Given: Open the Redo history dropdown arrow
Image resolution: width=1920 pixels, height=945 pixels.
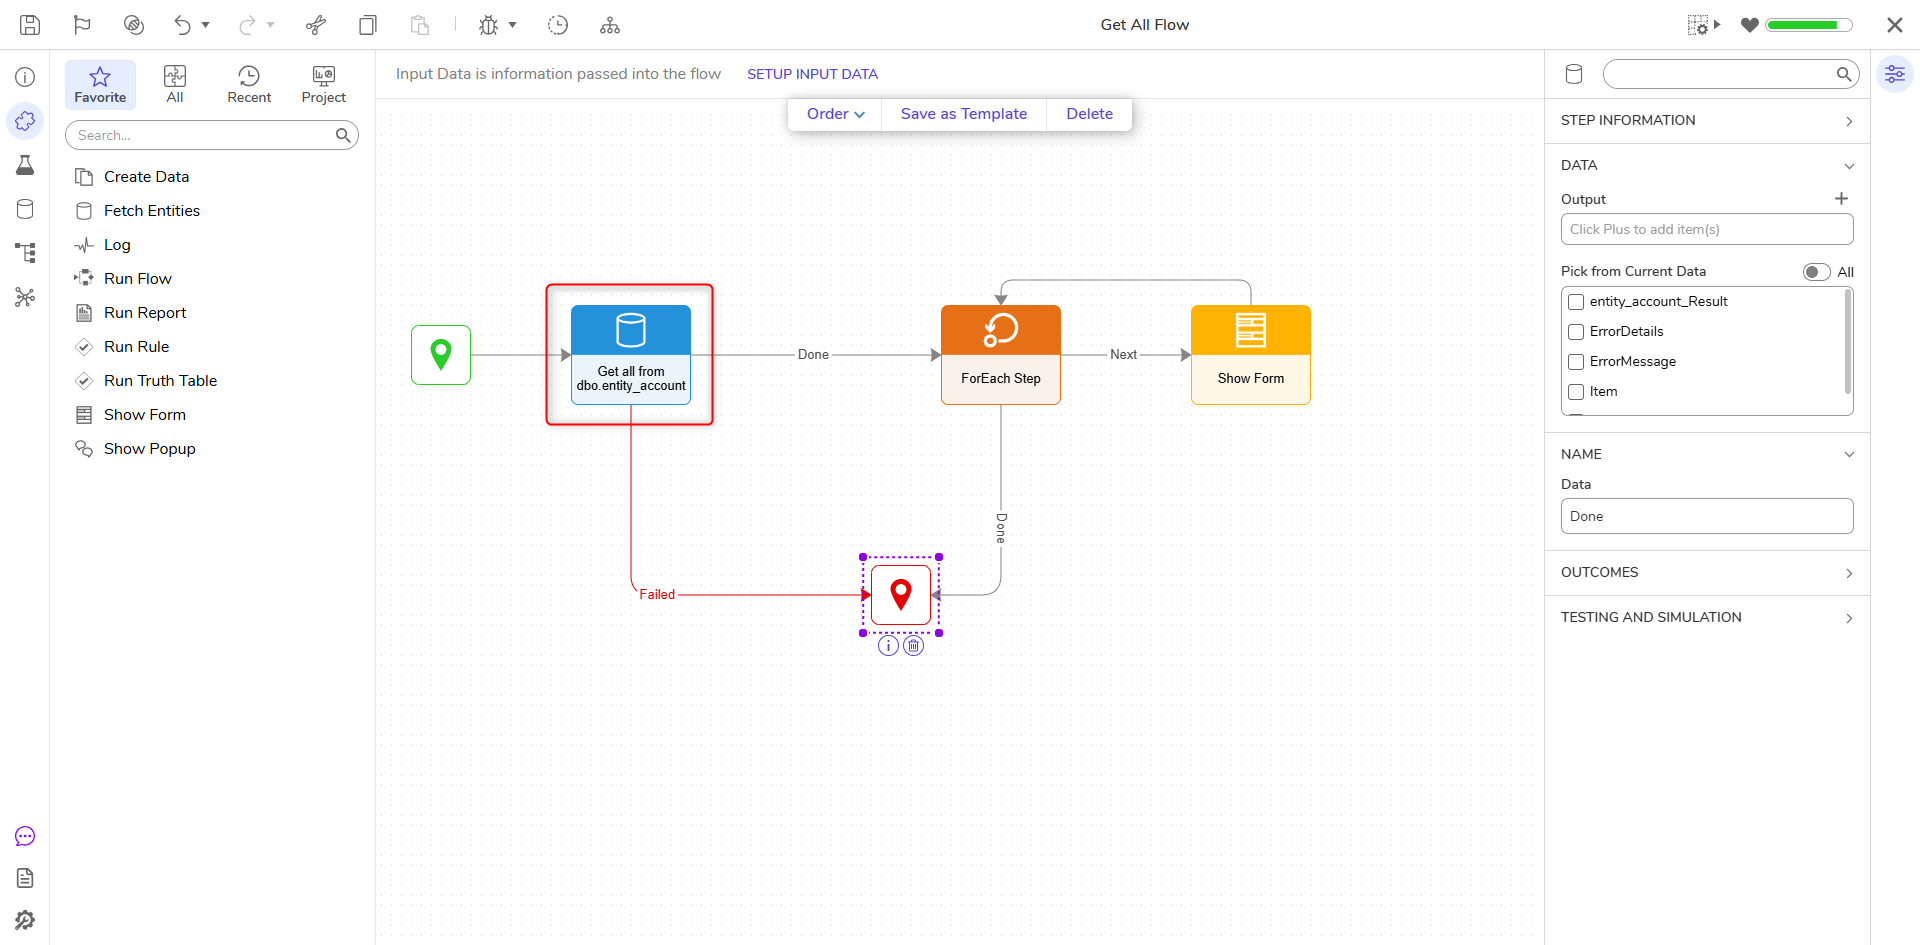Looking at the screenshot, I should pyautogui.click(x=271, y=25).
